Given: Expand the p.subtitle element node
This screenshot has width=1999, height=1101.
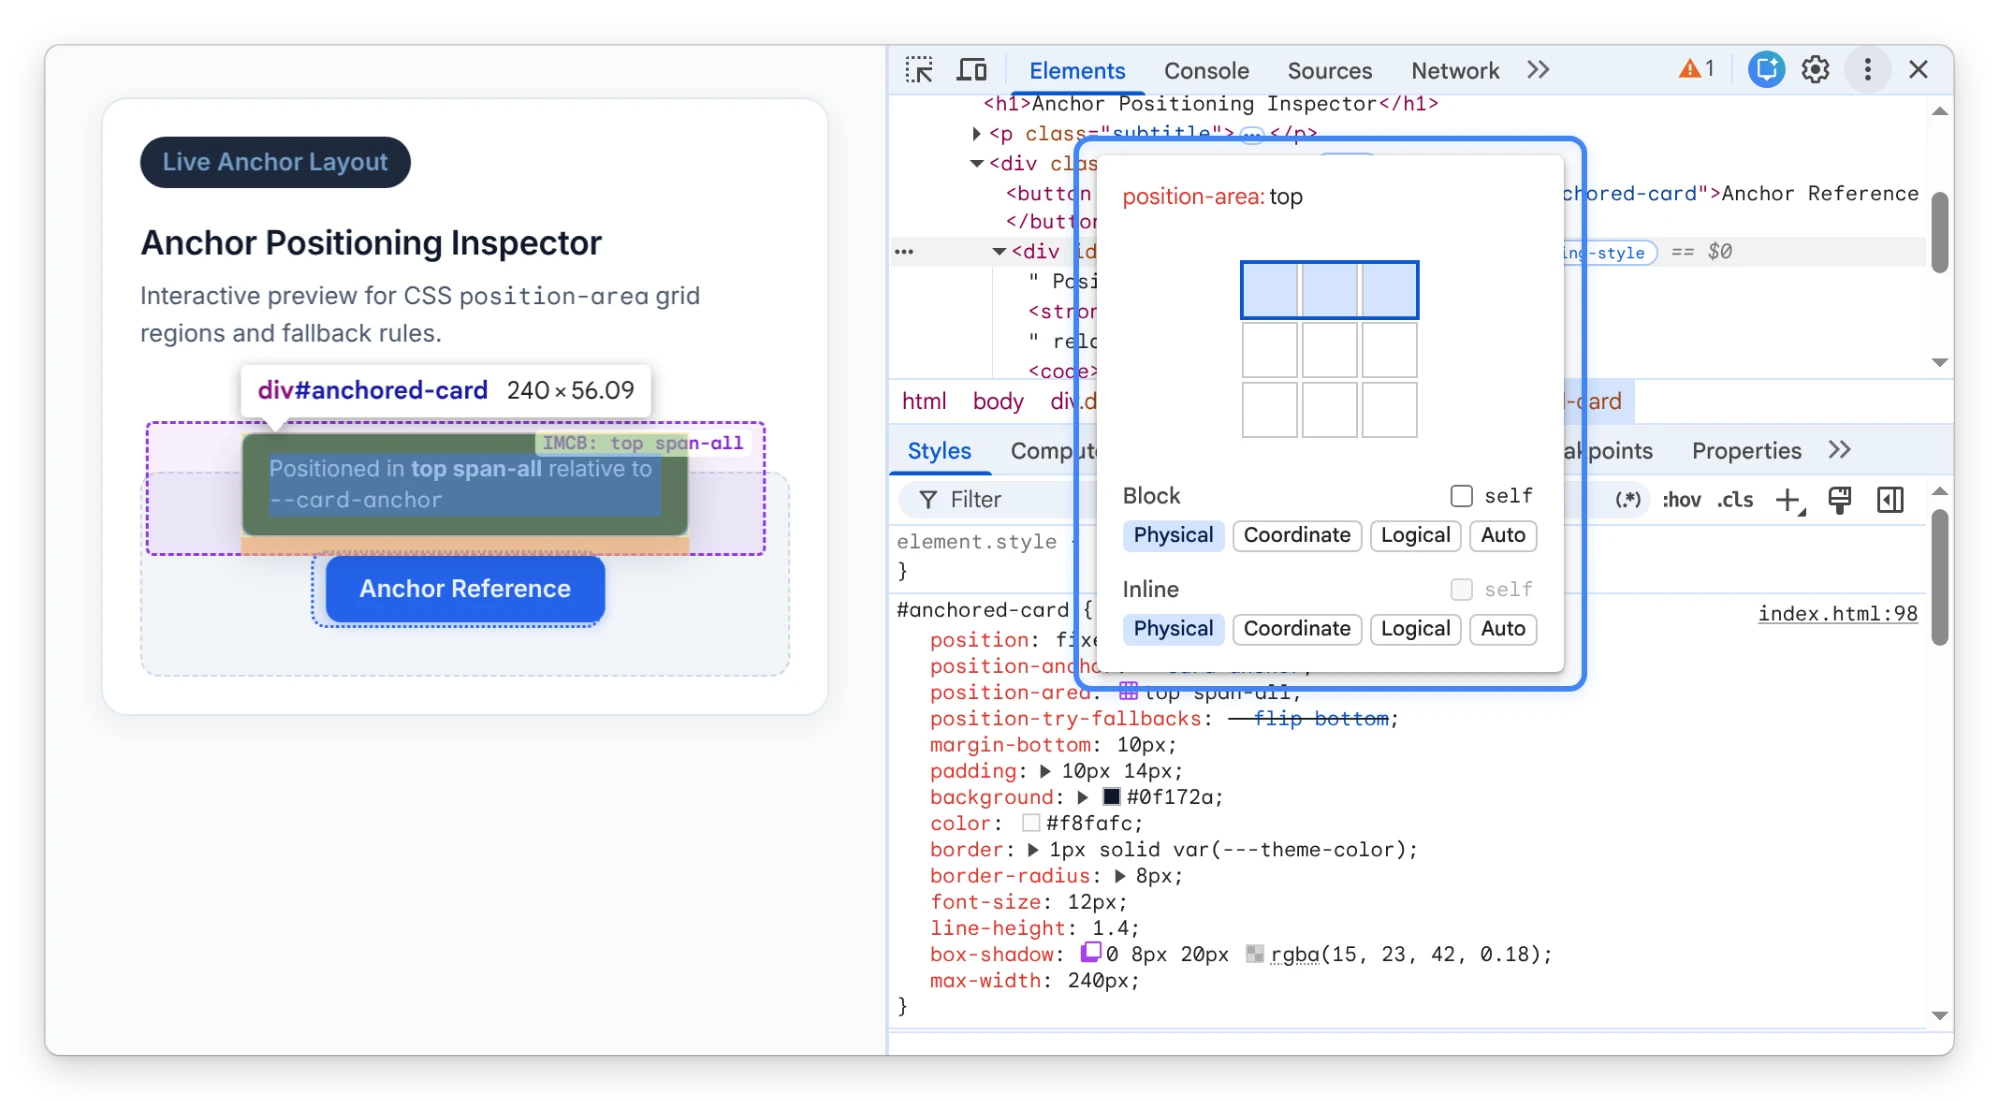Looking at the screenshot, I should point(977,133).
